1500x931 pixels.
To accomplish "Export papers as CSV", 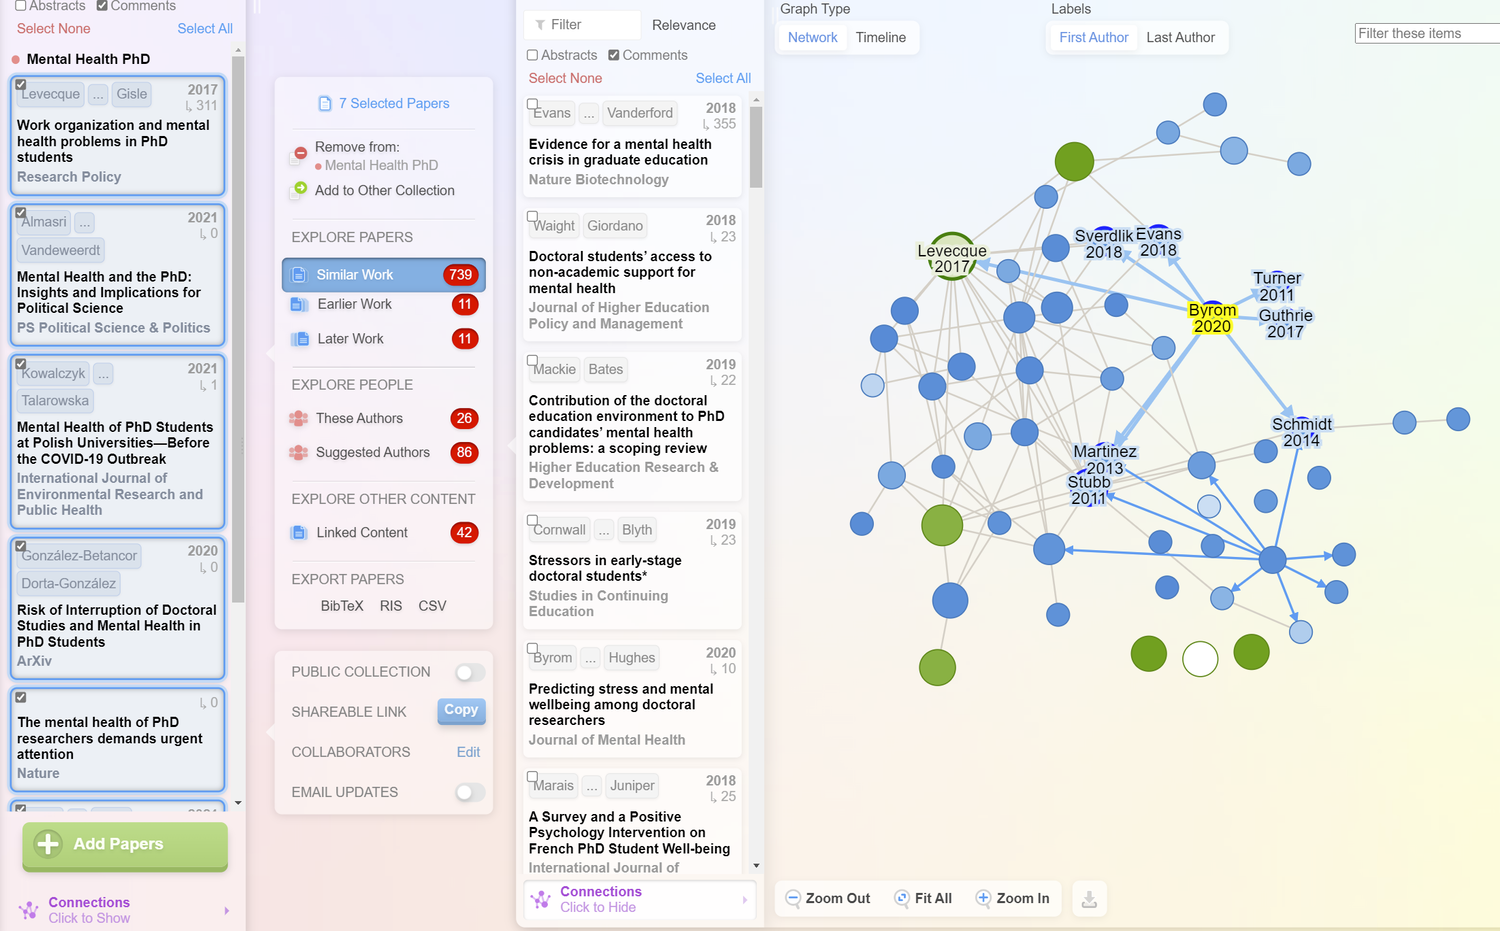I will [432, 606].
